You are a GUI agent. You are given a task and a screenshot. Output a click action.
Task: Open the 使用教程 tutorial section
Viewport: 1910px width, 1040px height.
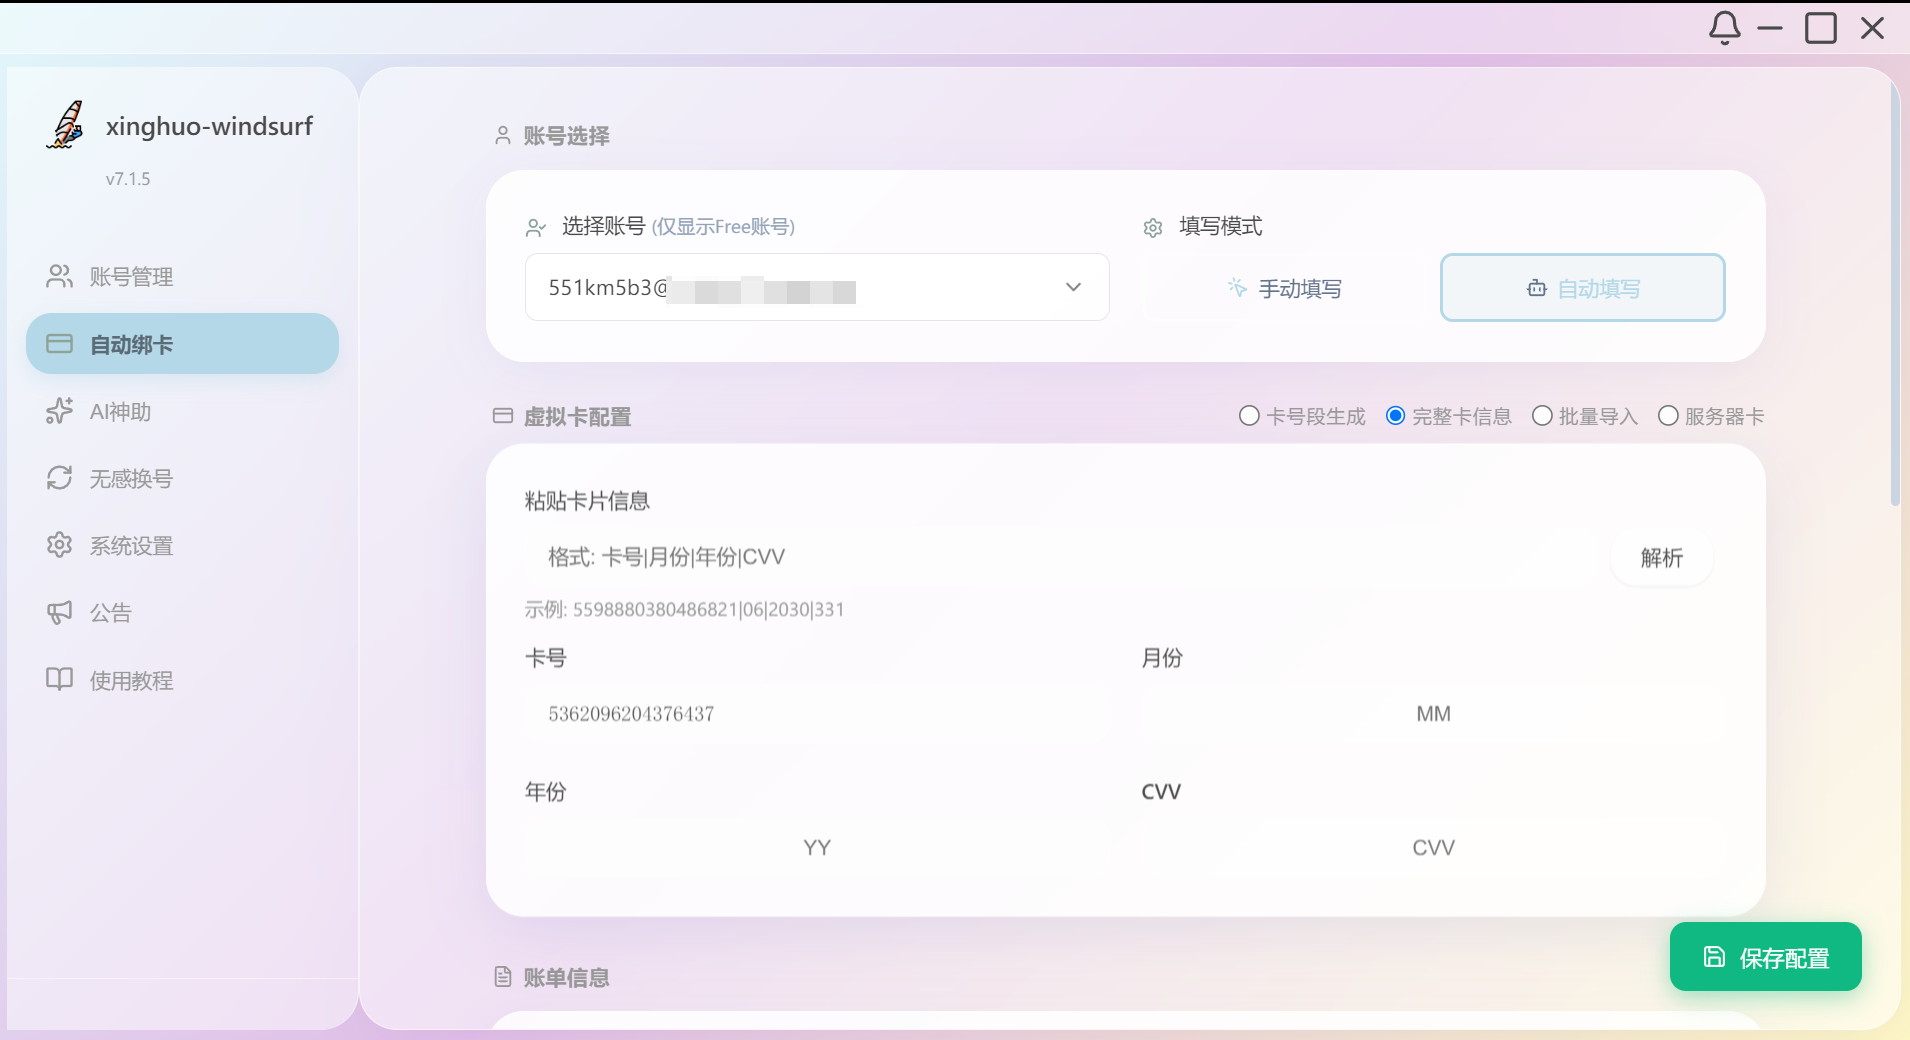(131, 680)
